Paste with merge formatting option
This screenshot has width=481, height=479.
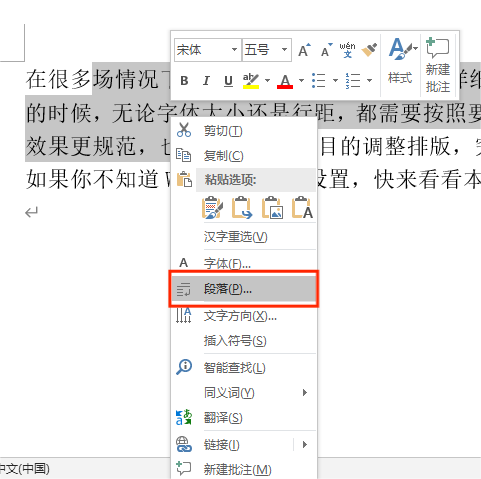(242, 208)
